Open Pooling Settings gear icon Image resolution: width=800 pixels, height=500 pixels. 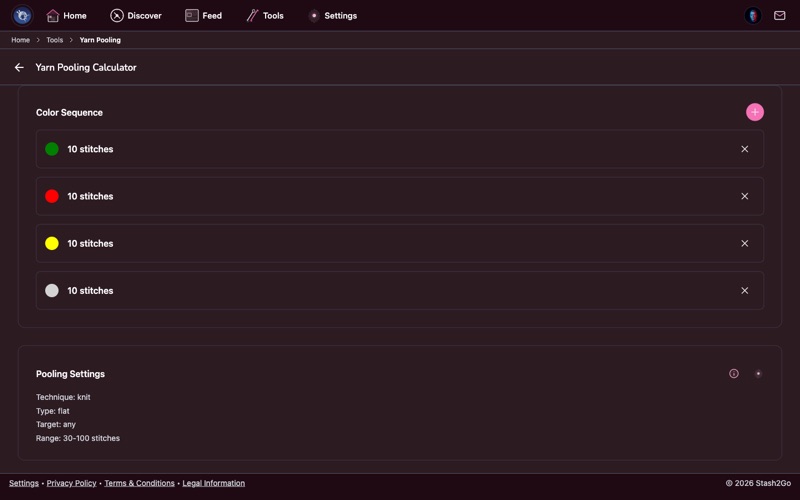point(758,373)
